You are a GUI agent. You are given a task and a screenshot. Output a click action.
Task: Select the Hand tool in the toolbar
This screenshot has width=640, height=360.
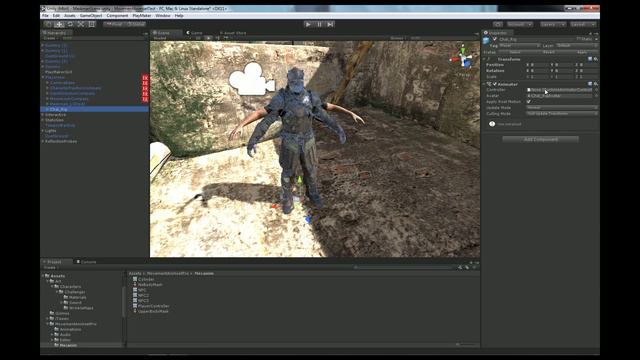[x=49, y=24]
